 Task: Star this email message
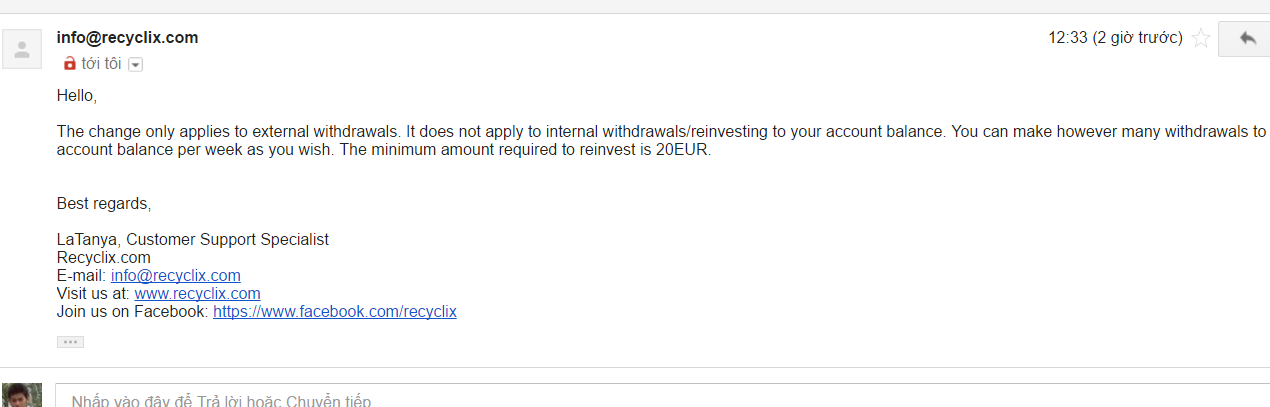[x=1200, y=39]
